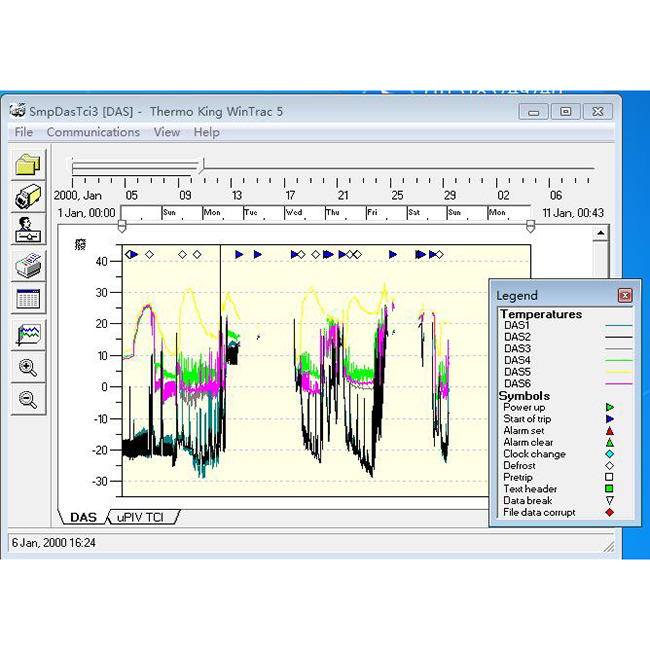Click the Wed segment in day bar
This screenshot has width=650, height=650.
[x=304, y=213]
